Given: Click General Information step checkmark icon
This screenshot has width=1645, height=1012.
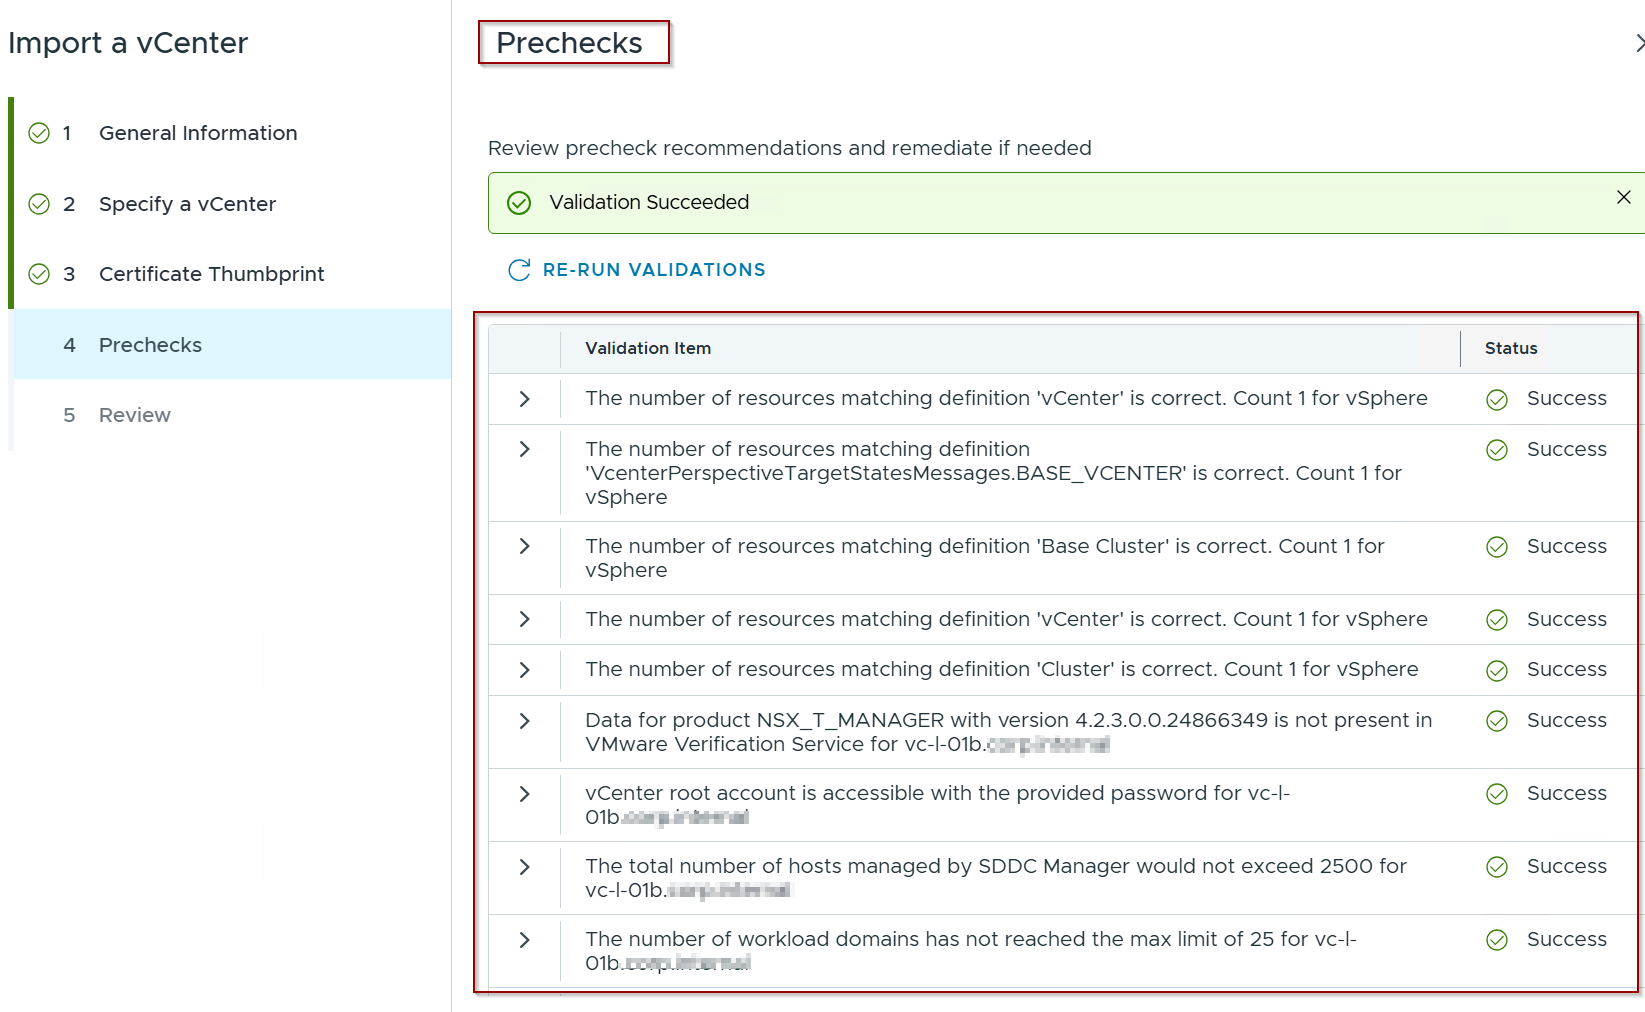Looking at the screenshot, I should coord(39,133).
